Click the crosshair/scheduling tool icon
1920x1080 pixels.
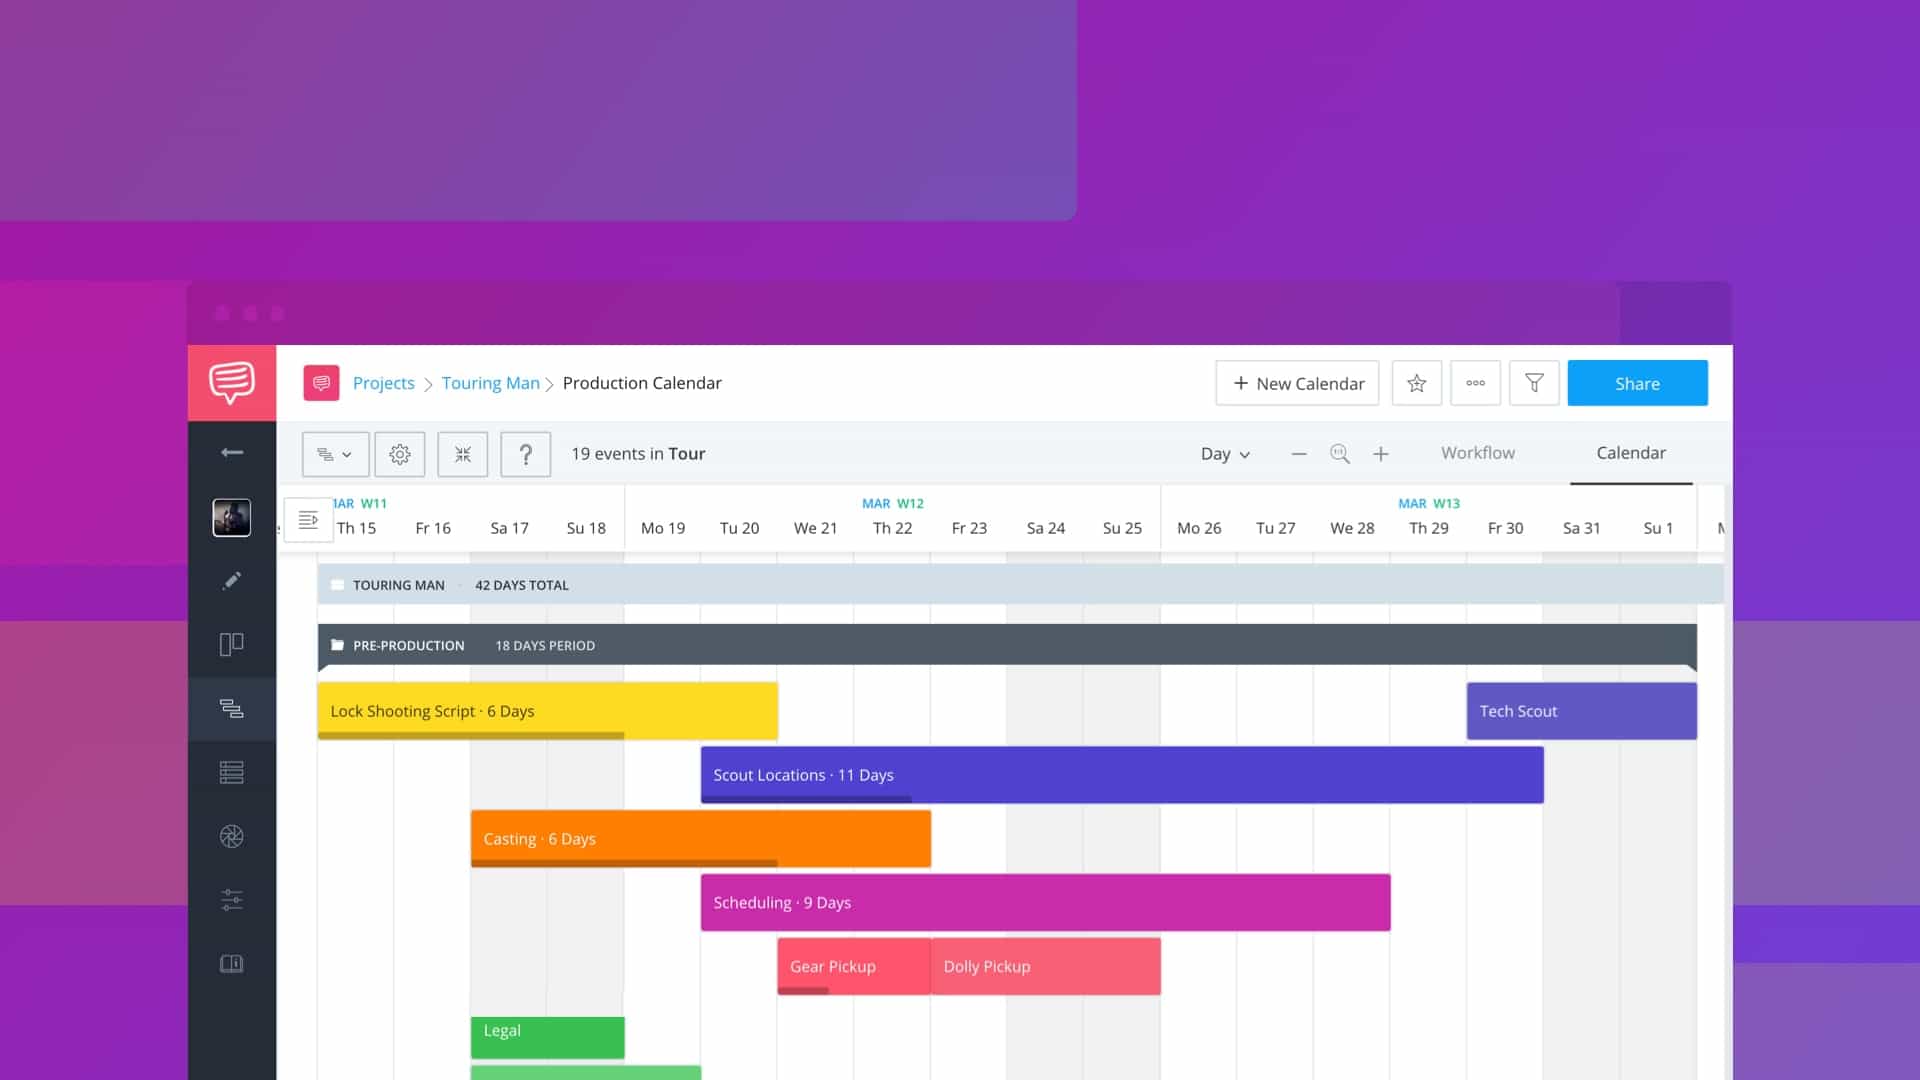[x=462, y=454]
